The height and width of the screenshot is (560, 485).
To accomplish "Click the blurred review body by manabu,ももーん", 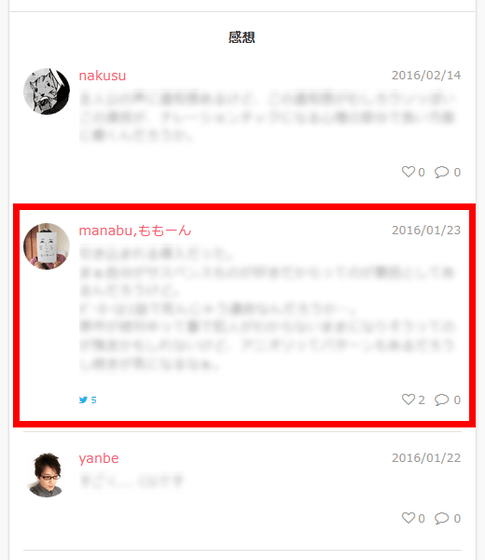I will [268, 309].
